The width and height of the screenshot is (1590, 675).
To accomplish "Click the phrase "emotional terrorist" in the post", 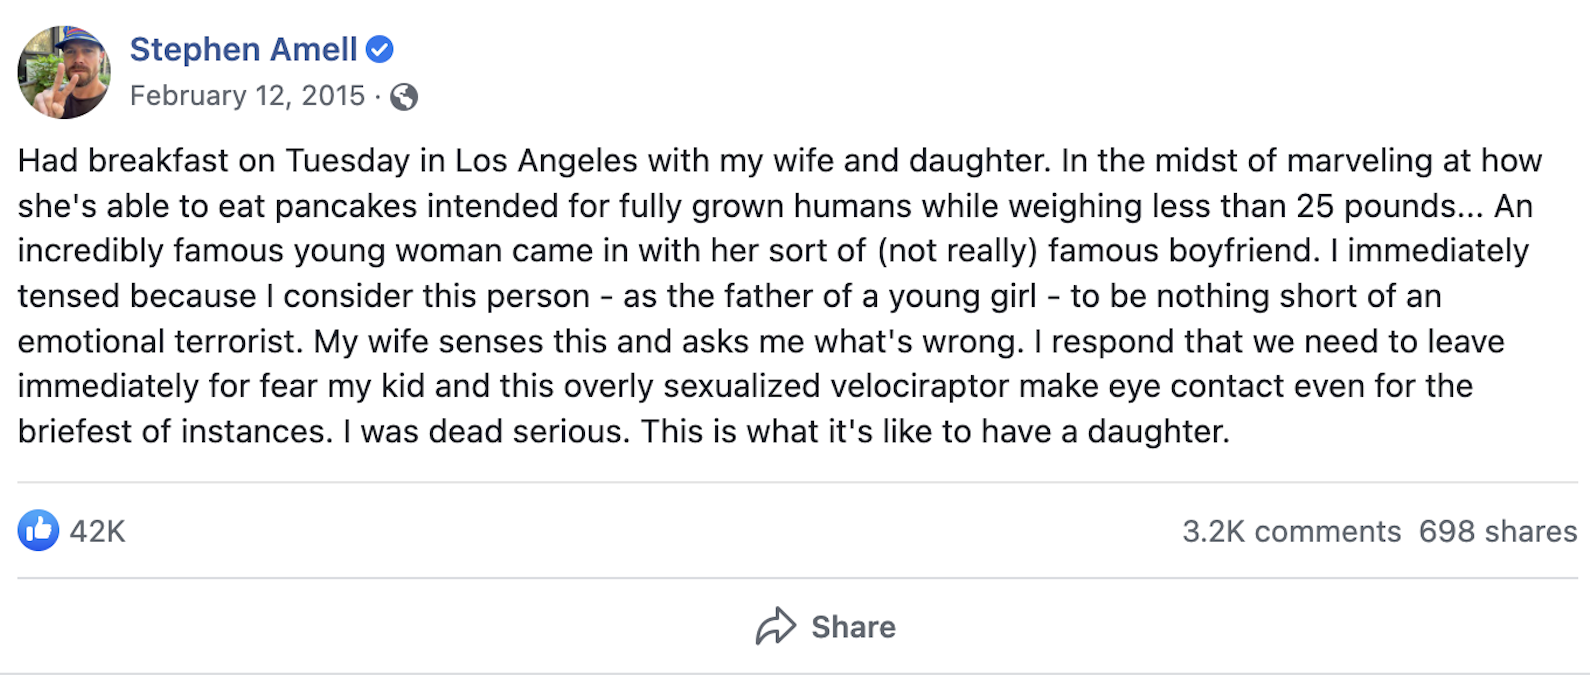I will click(160, 341).
